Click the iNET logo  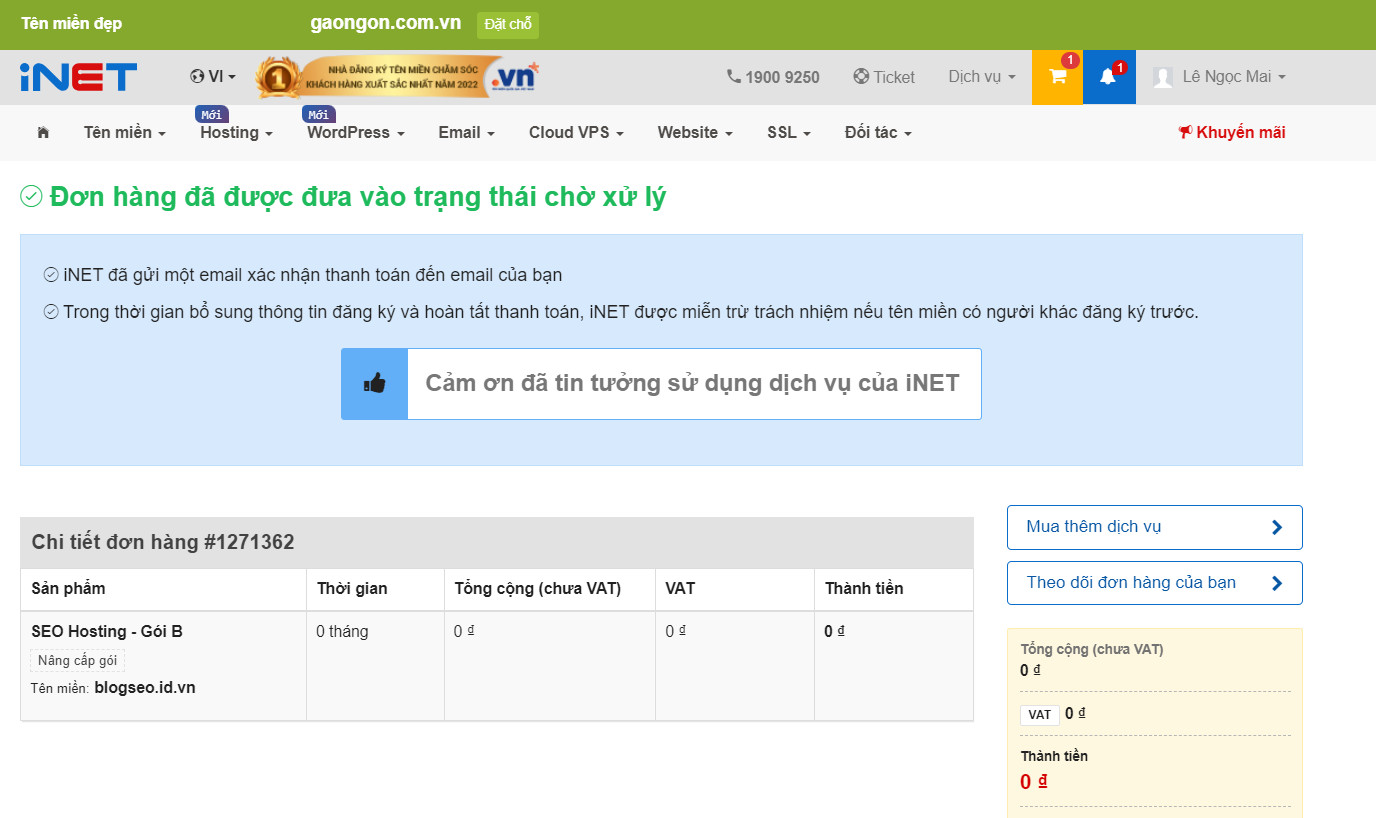point(78,77)
